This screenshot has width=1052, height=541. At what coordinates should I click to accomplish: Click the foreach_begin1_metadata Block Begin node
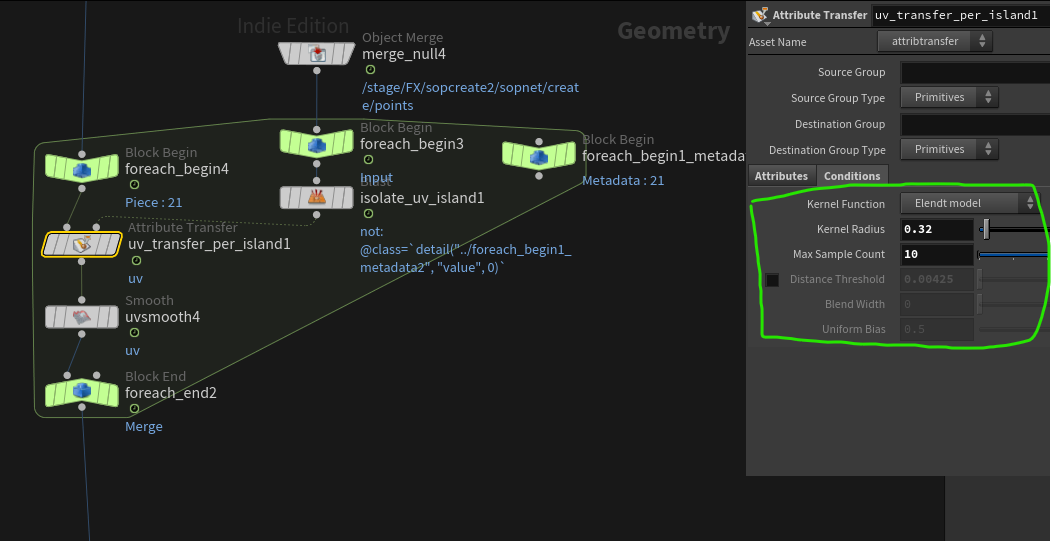click(538, 155)
